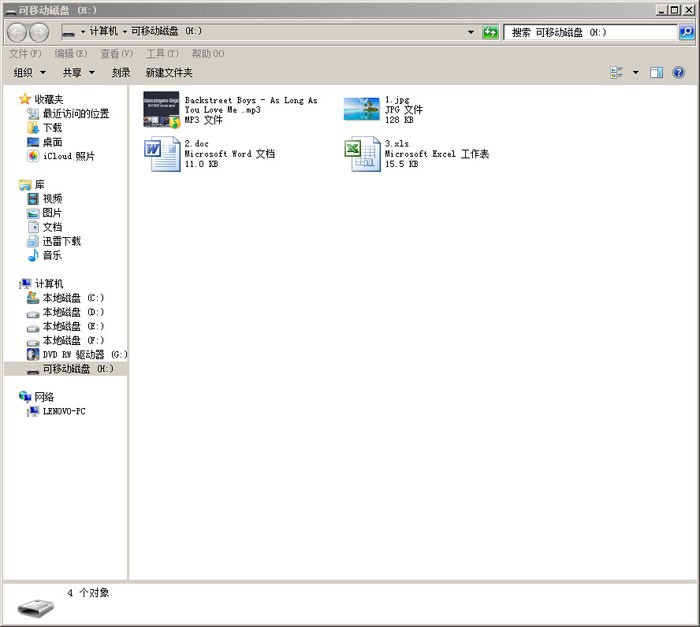Expand the 共享 dropdown menu
The height and width of the screenshot is (627, 700).
coord(79,73)
